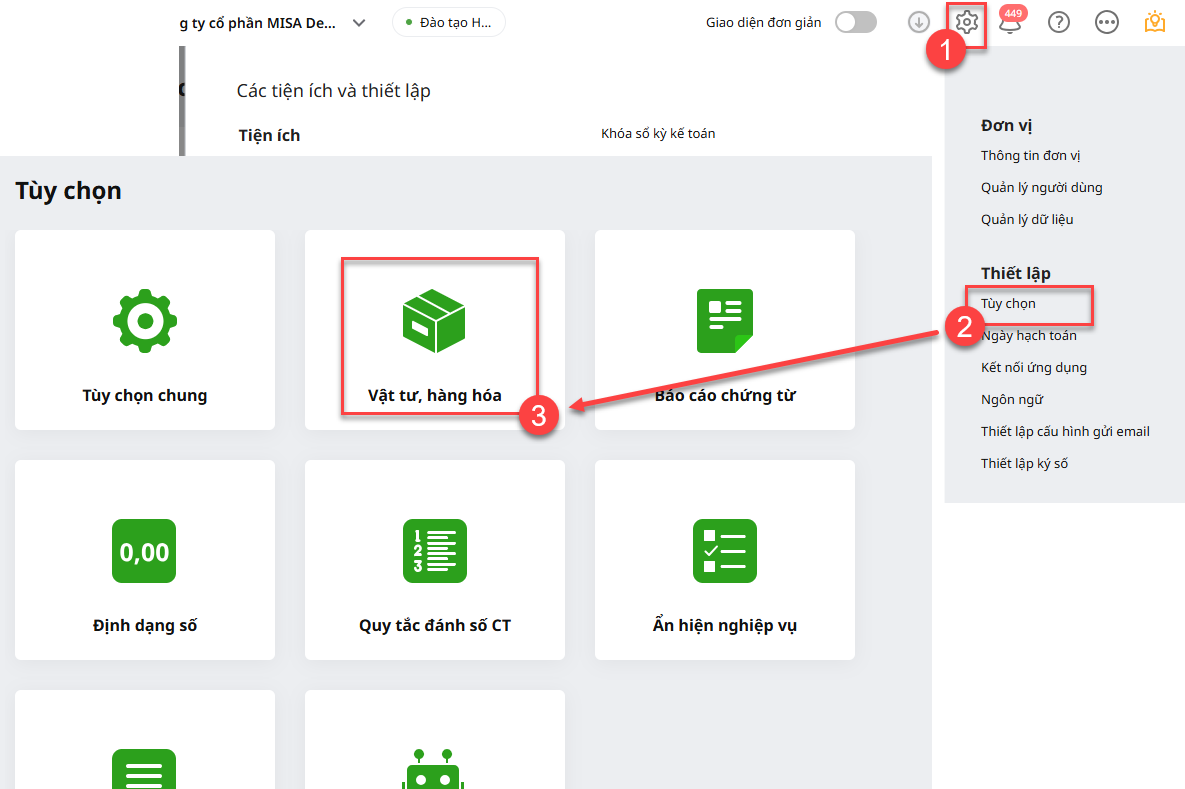Select Quản lý người dùng menu item

pyautogui.click(x=1041, y=187)
